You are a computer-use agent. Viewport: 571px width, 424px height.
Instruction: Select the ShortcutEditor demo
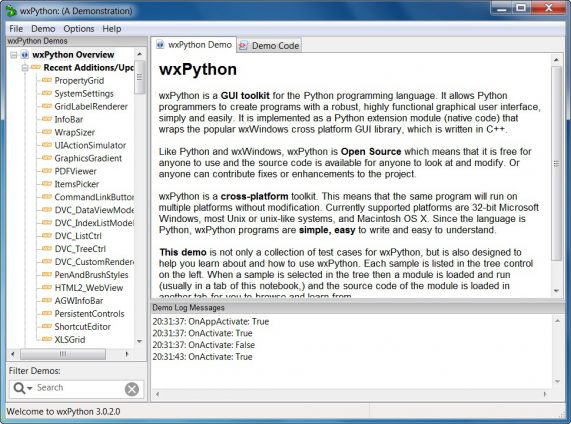tap(82, 327)
